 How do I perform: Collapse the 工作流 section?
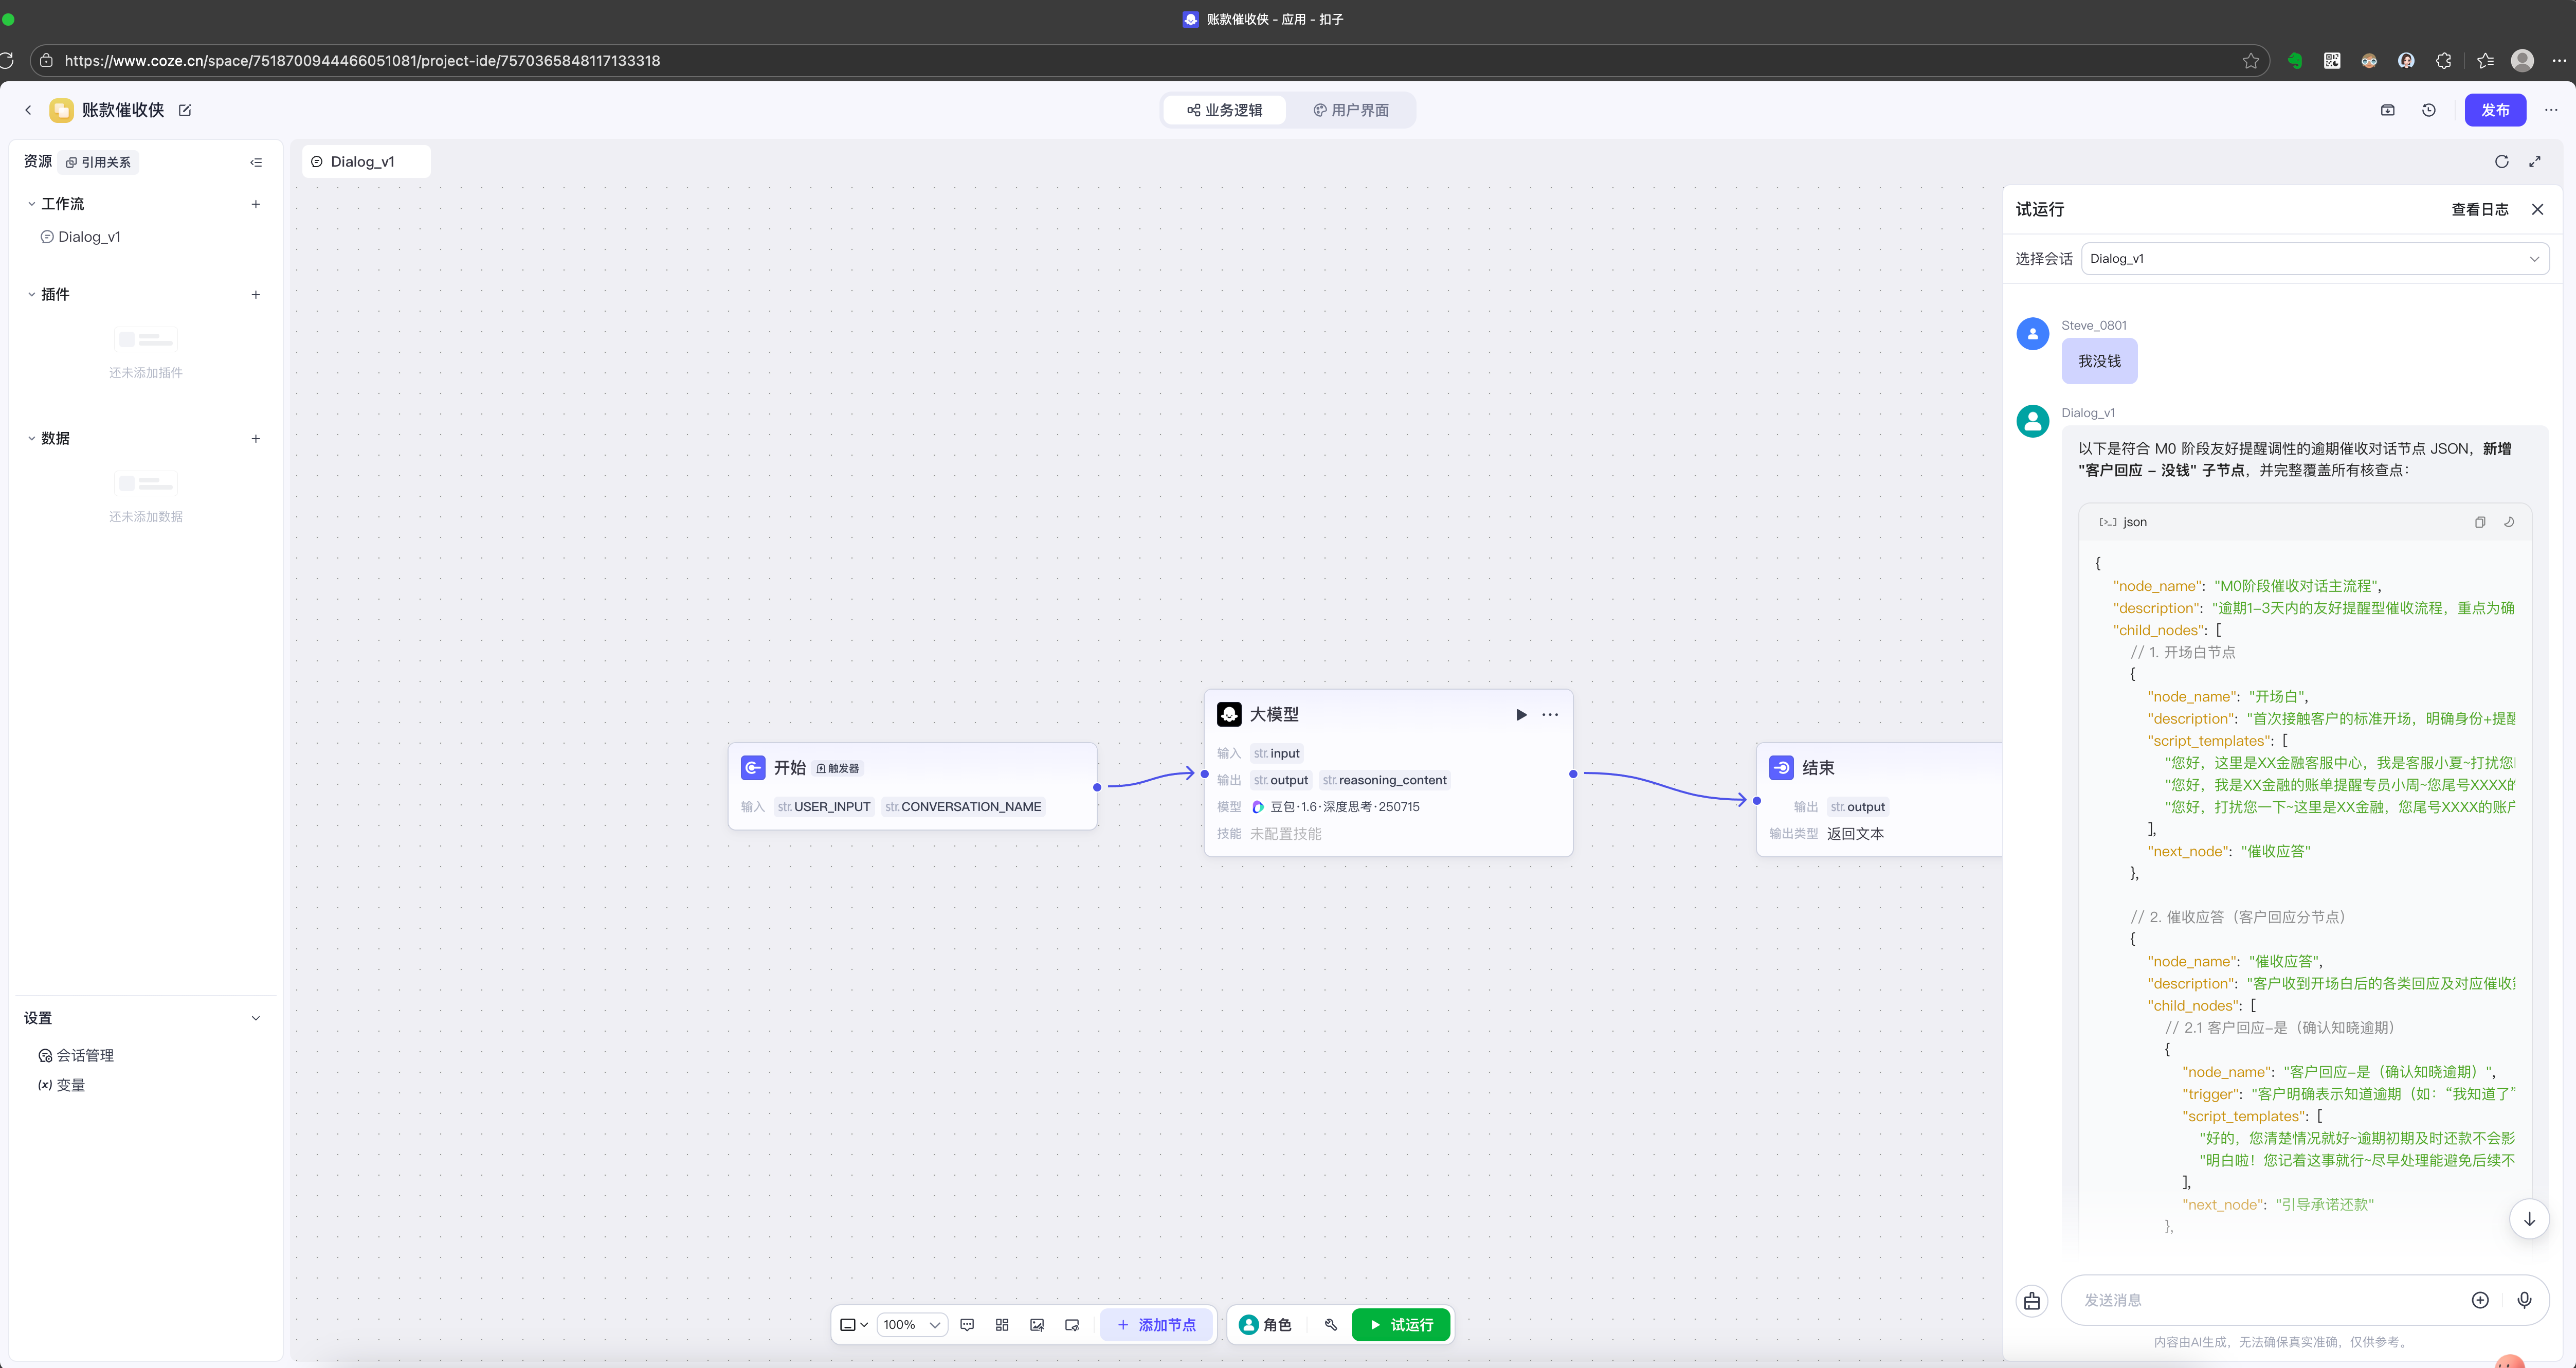click(x=32, y=204)
